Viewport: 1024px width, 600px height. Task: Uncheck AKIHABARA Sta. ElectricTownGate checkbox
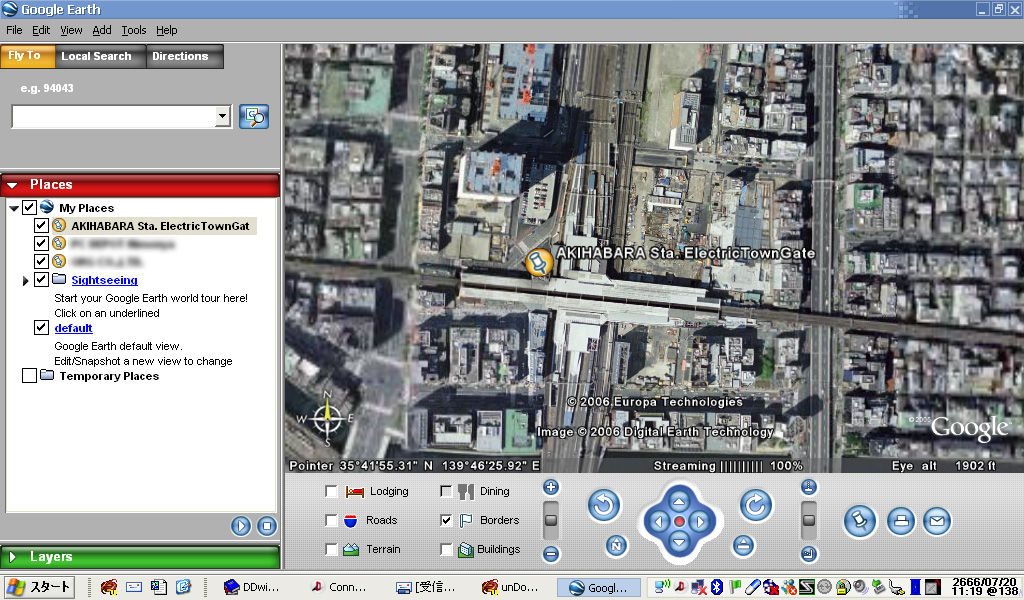(x=41, y=225)
